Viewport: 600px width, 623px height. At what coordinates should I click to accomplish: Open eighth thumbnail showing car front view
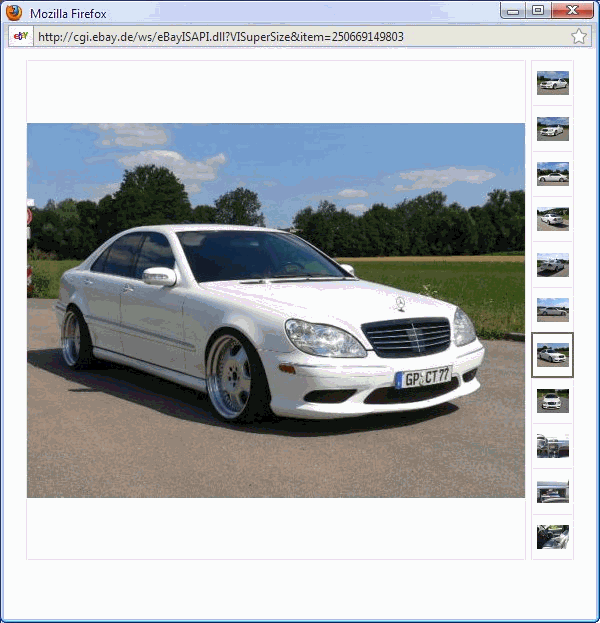point(553,400)
